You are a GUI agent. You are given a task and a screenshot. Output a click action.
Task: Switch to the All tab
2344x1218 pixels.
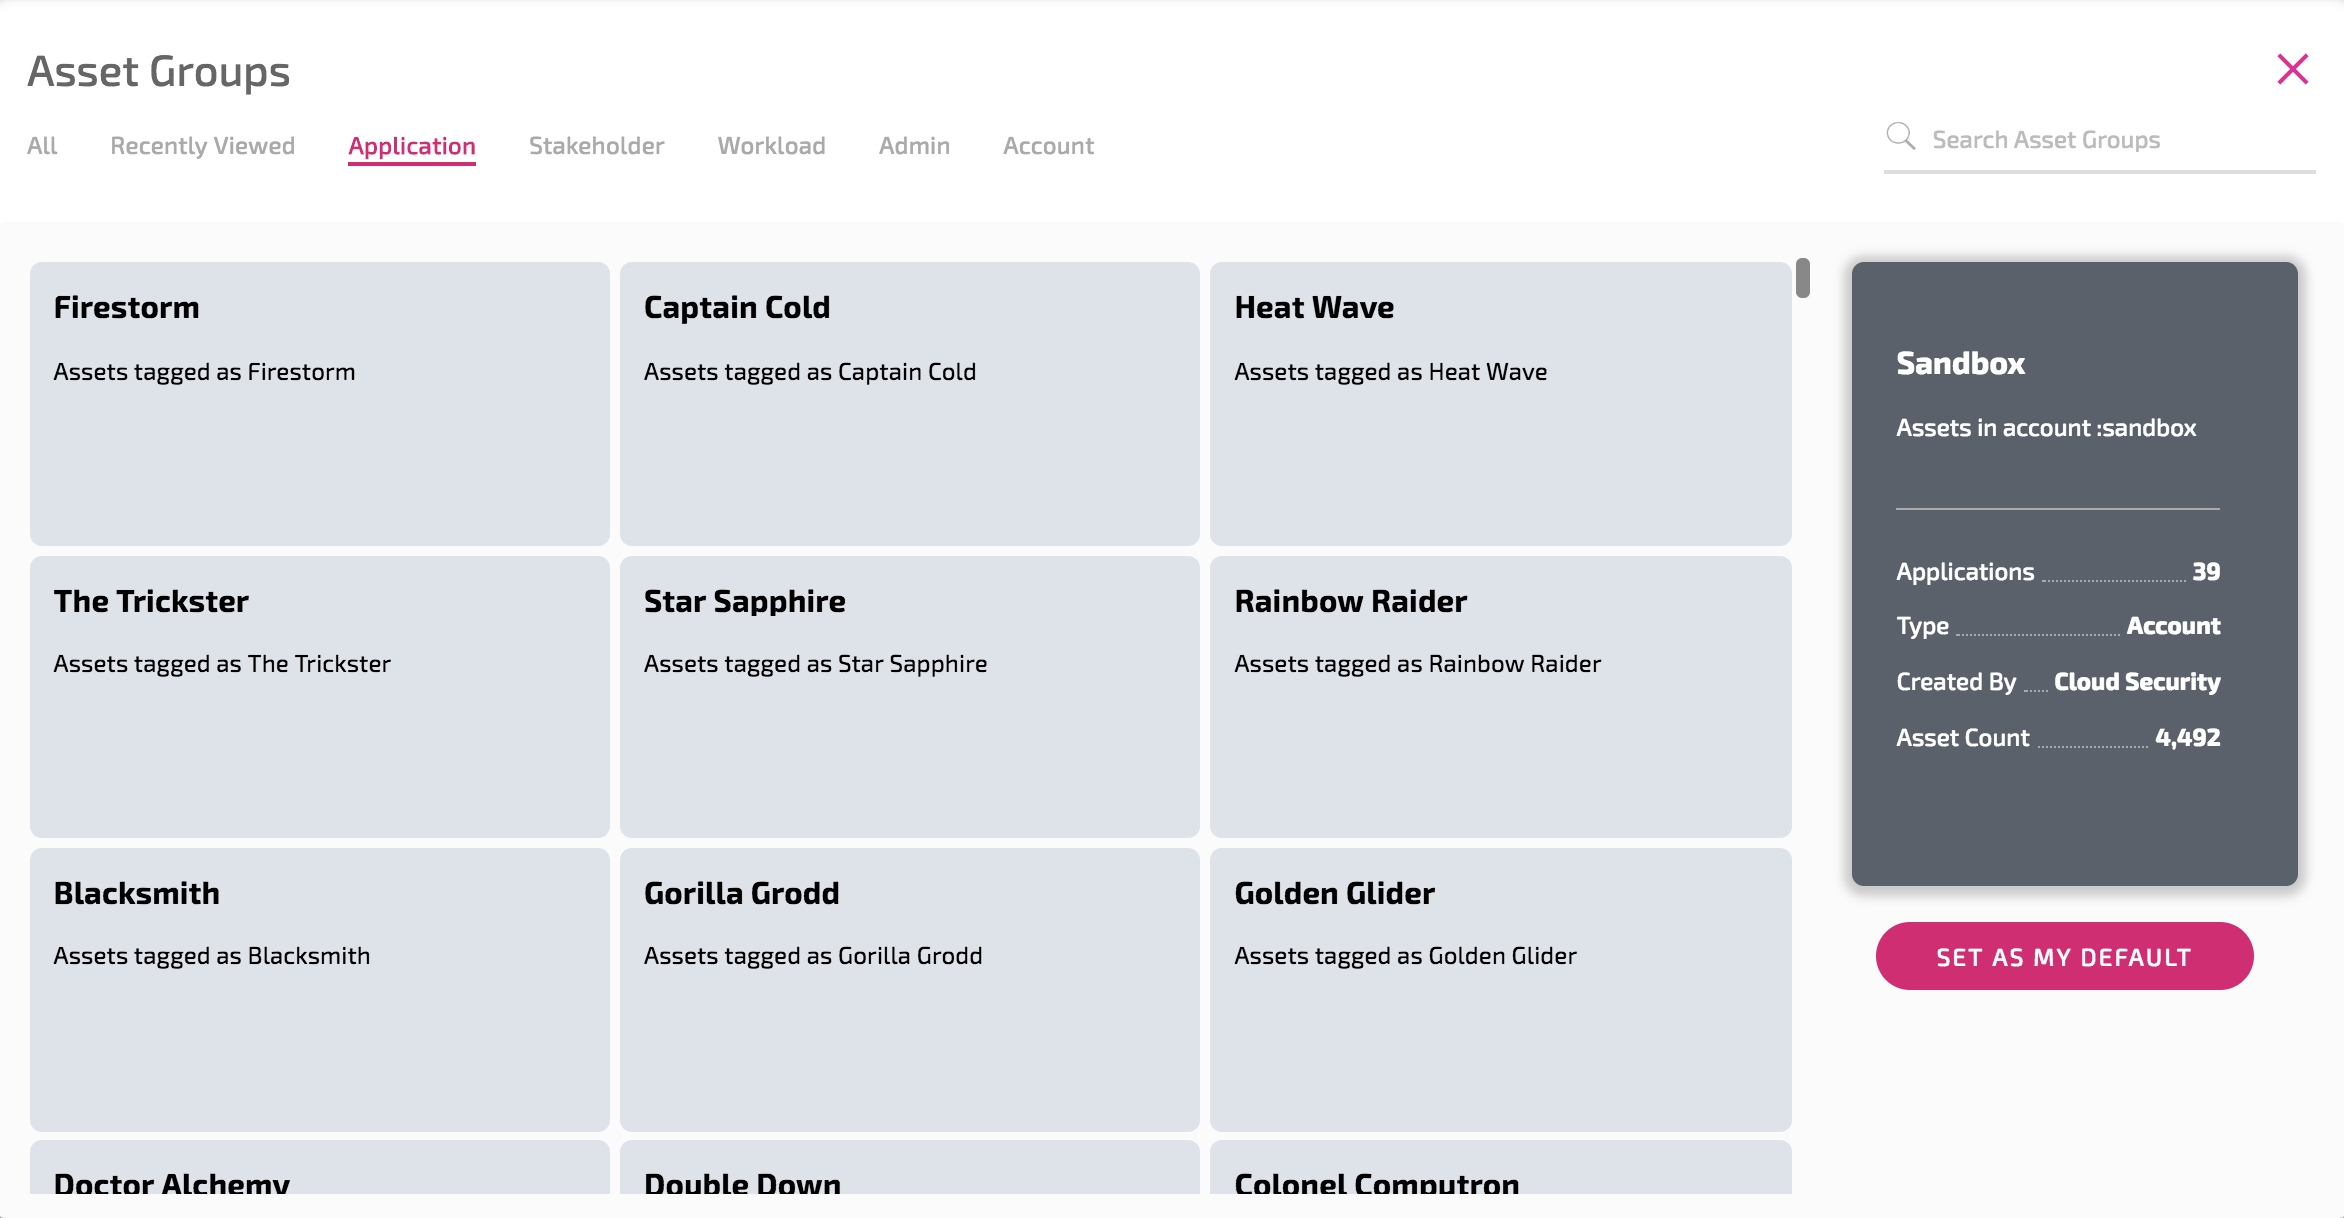coord(42,146)
